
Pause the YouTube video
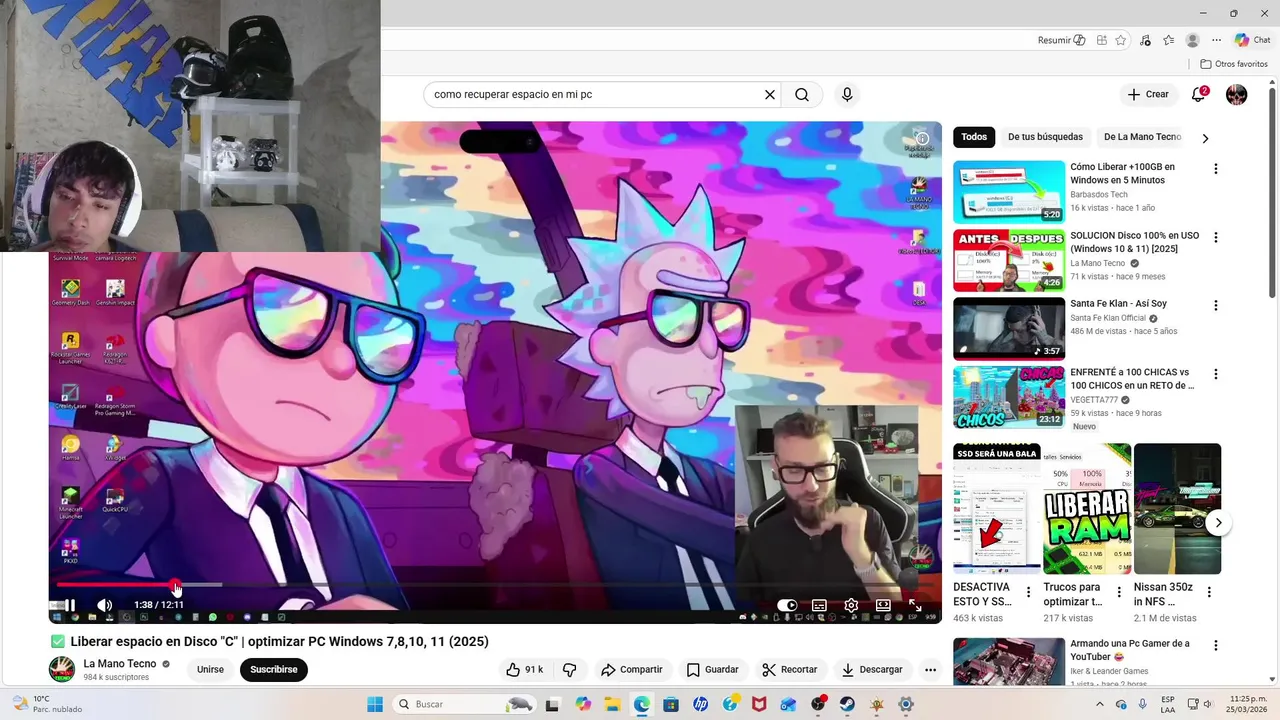(70, 605)
